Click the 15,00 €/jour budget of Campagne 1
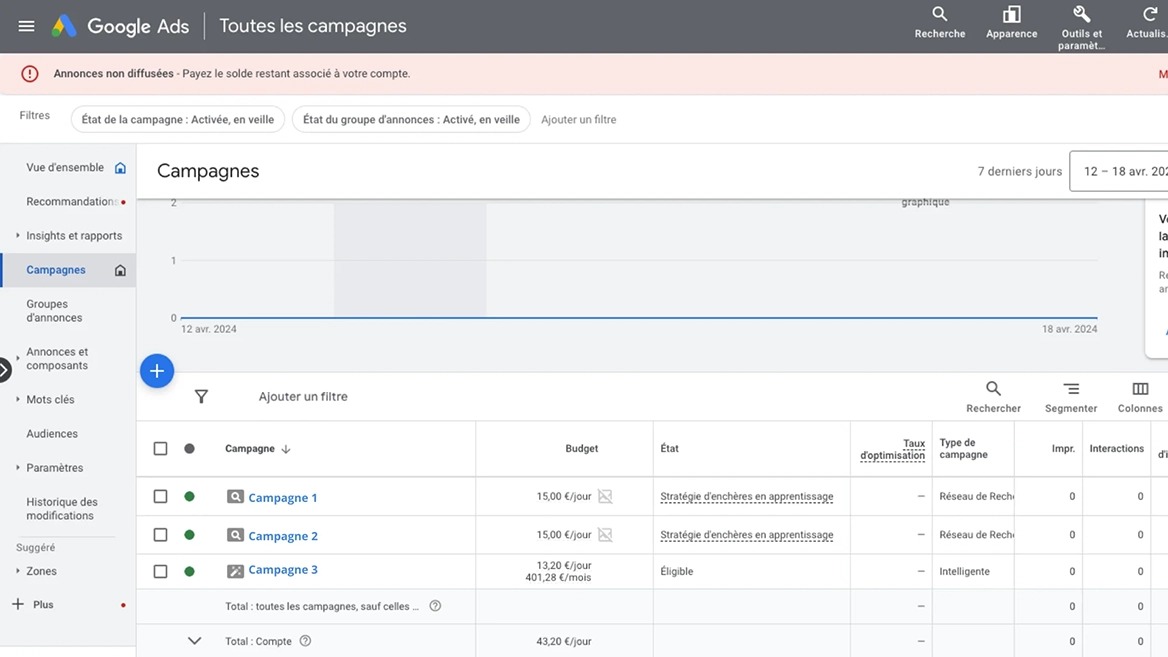The image size is (1168, 657). click(x=564, y=496)
